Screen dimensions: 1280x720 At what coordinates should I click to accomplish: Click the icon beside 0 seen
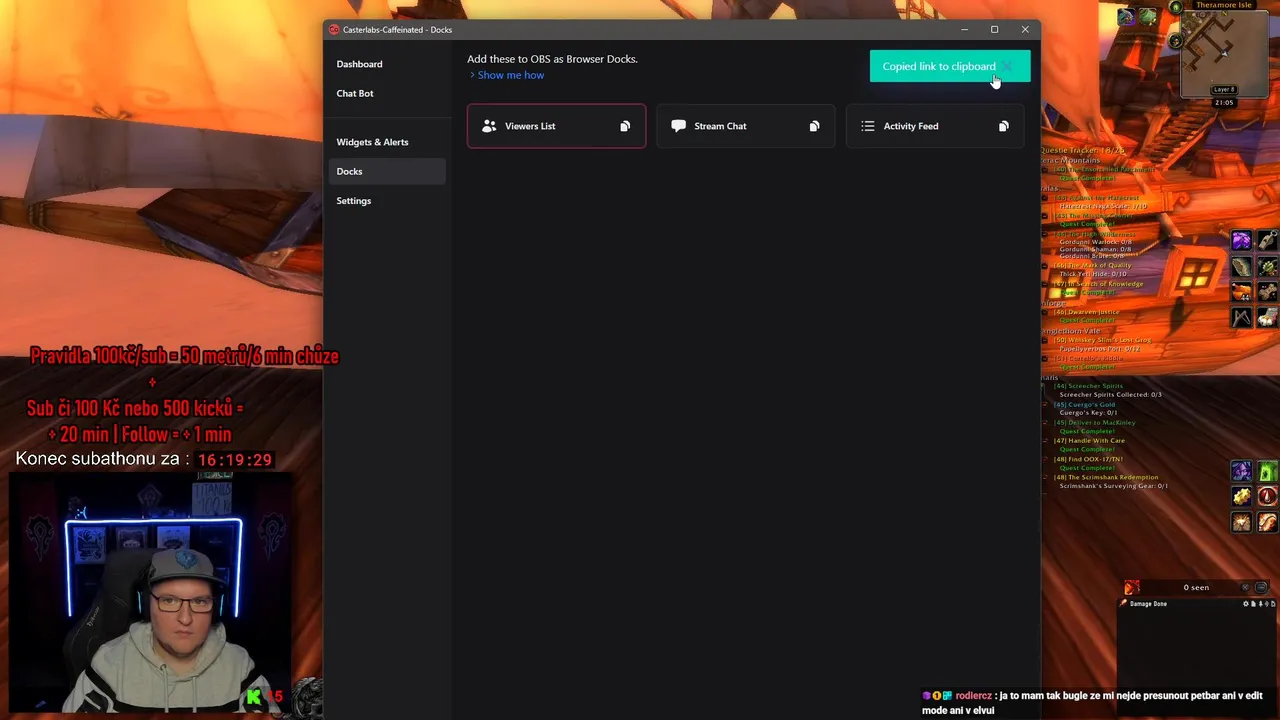[1131, 588]
